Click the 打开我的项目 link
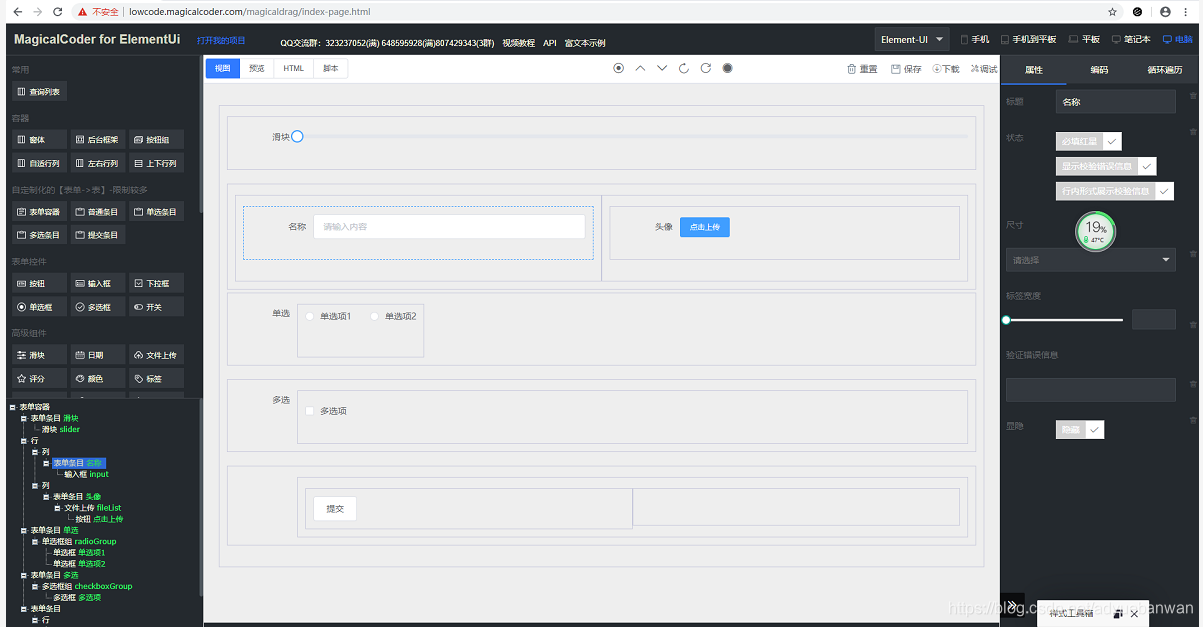This screenshot has height=627, width=1203. click(221, 41)
